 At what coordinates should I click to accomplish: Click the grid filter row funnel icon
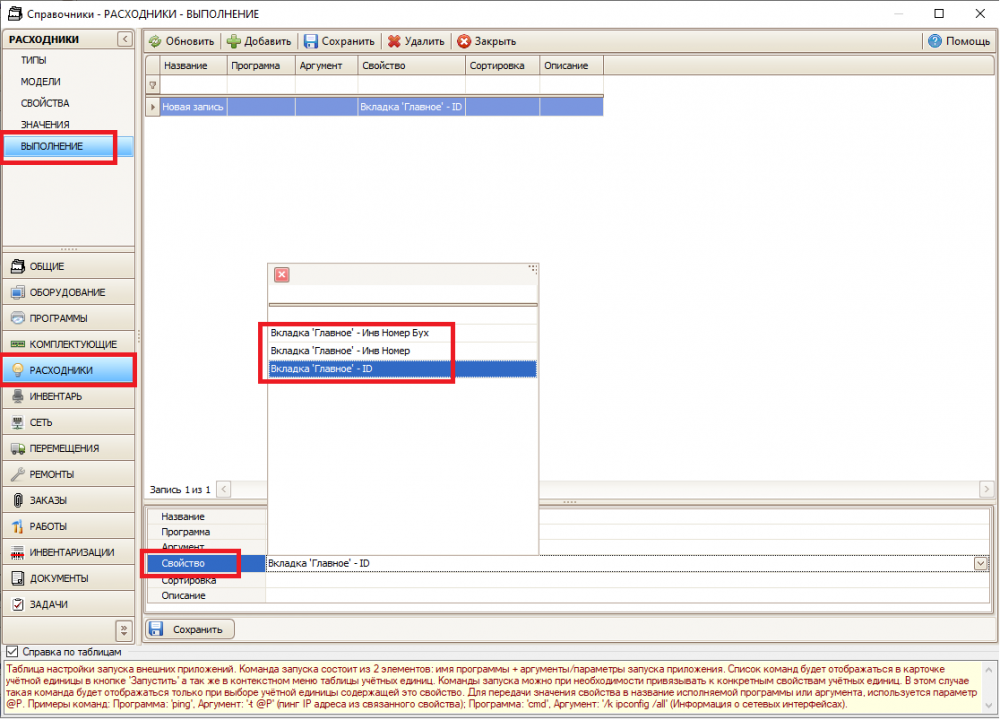(153, 85)
